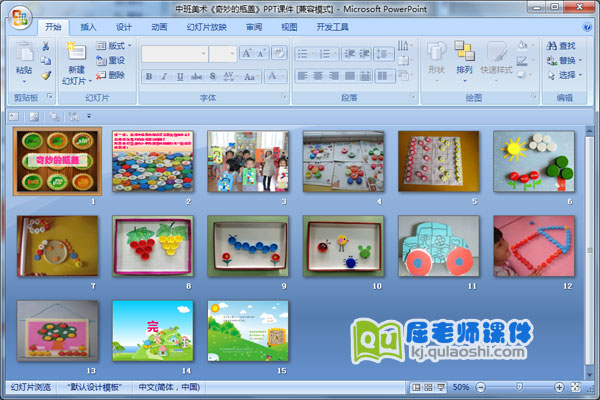The height and width of the screenshot is (400, 600).
Task: Switch to the Design (设计) tab
Action: coord(124,27)
